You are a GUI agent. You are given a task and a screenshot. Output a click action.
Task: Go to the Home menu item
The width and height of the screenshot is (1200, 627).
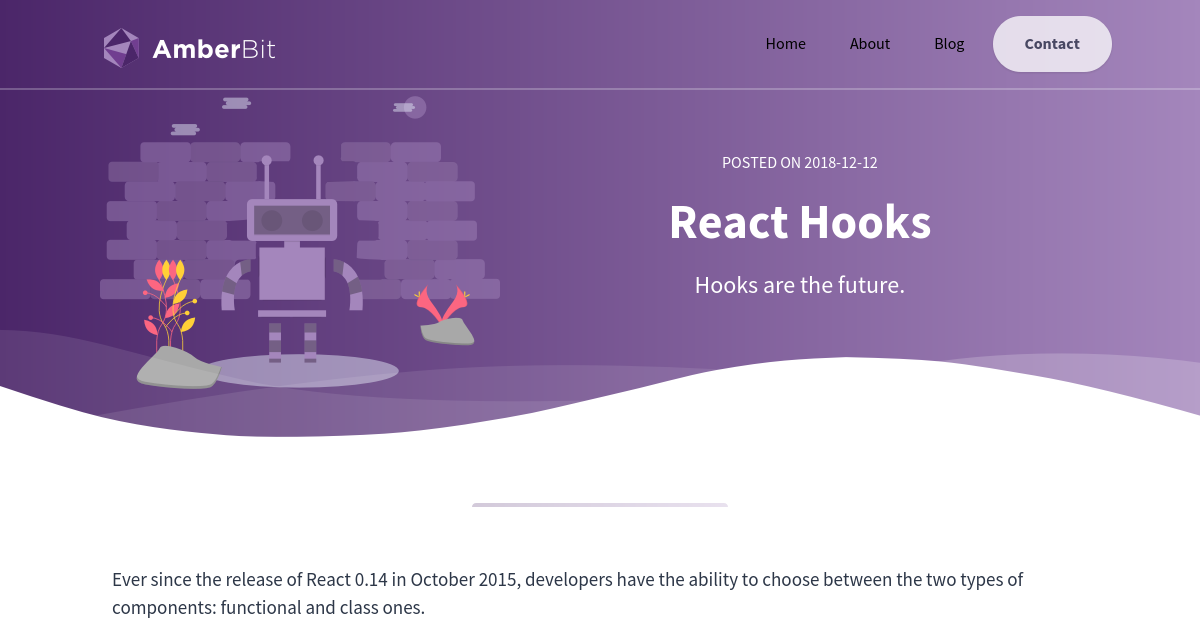click(x=786, y=44)
